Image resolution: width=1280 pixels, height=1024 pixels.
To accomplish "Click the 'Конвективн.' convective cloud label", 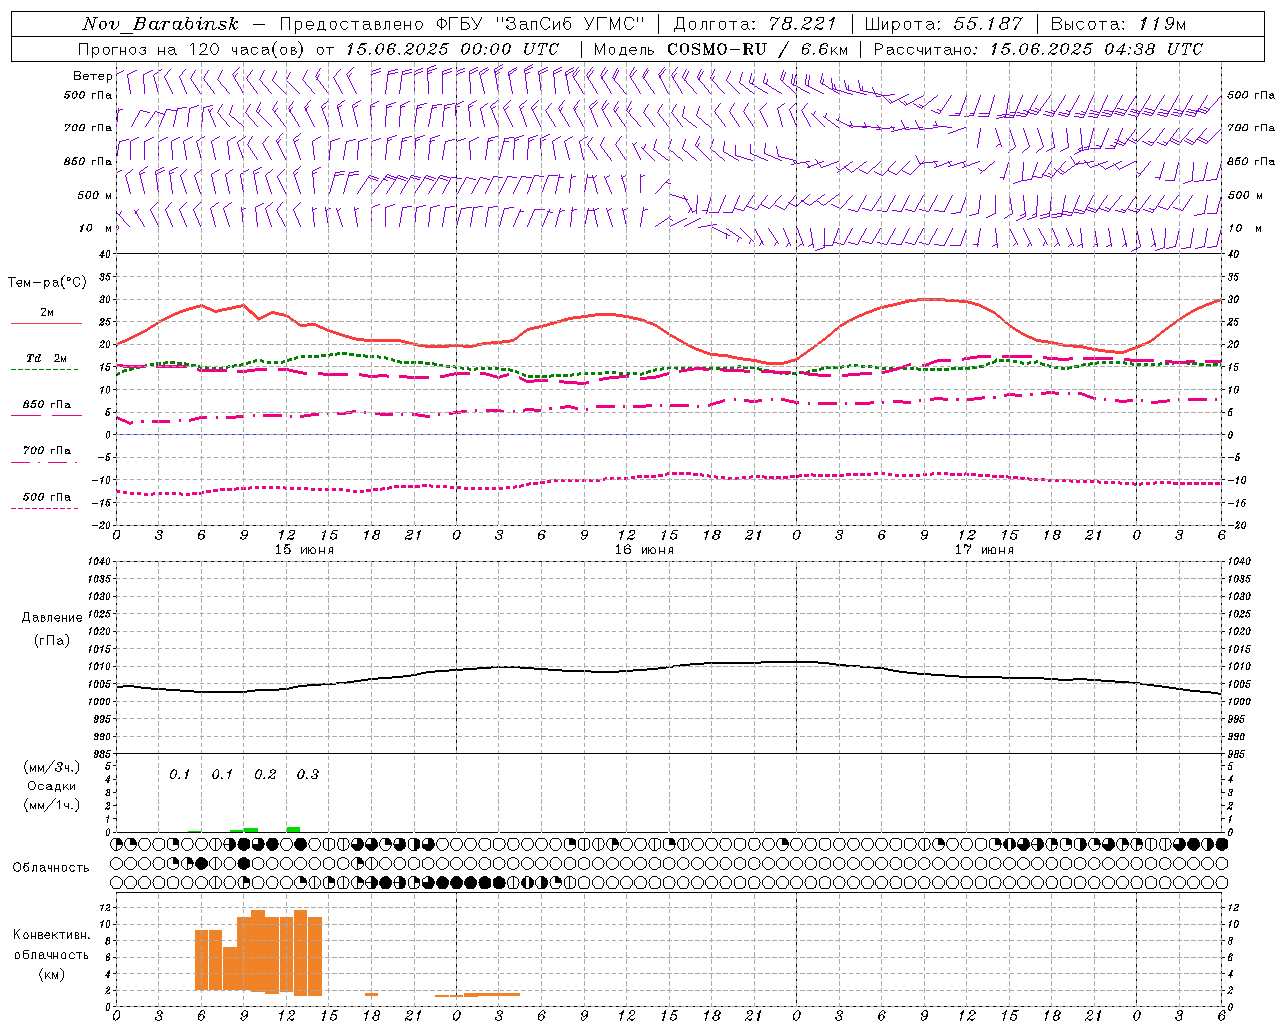I will (52, 935).
